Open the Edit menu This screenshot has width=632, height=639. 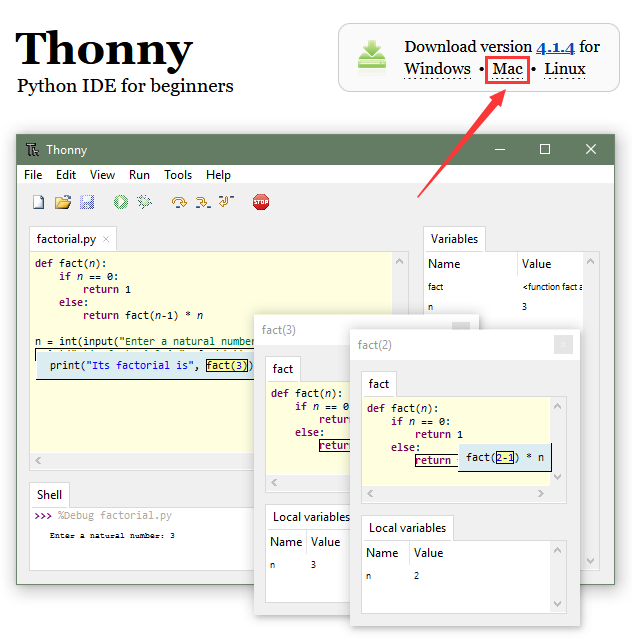66,175
